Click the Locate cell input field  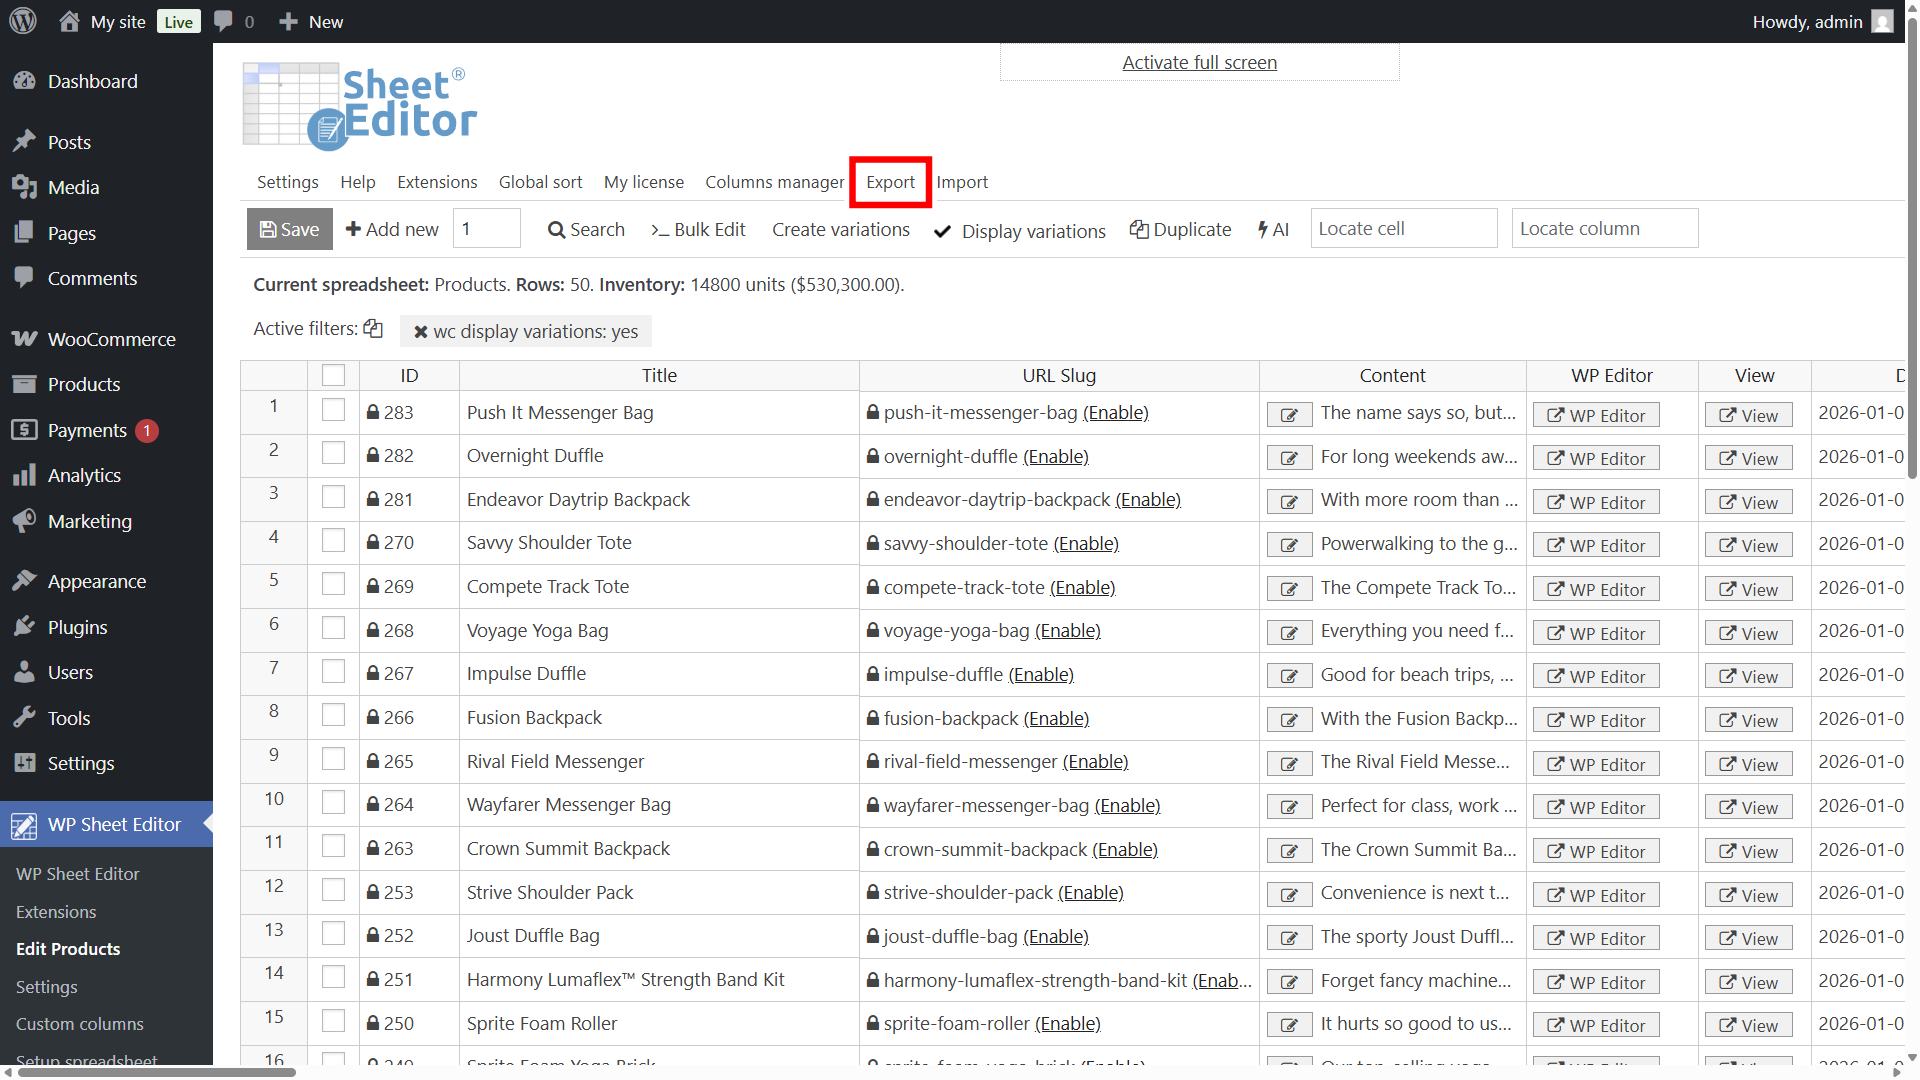tap(1403, 228)
